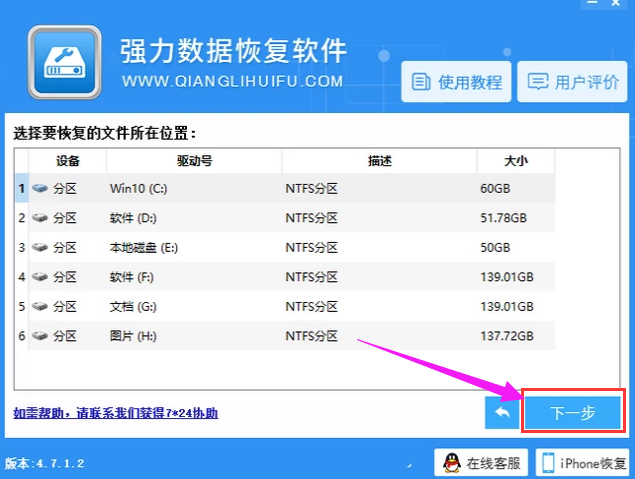Sort by the 大小 column header
The width and height of the screenshot is (635, 479).
click(x=515, y=160)
